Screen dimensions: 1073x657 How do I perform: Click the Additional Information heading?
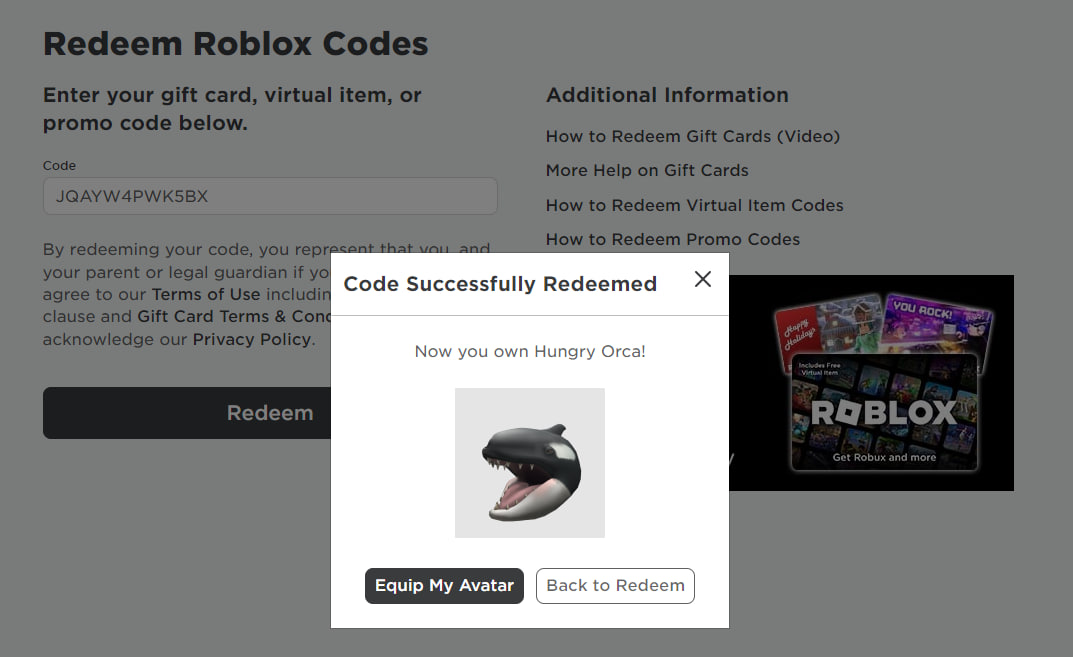click(x=667, y=95)
